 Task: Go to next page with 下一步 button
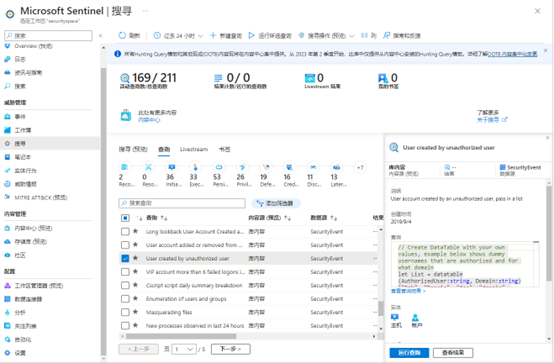(231, 349)
